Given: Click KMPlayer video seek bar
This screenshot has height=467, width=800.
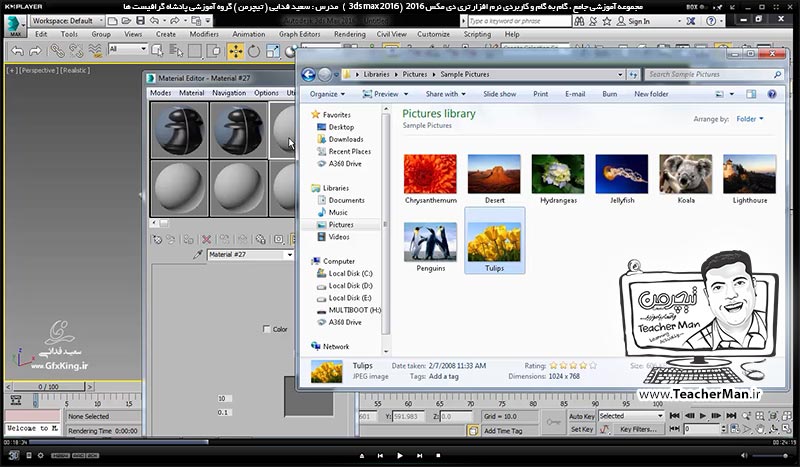Looking at the screenshot, I should pyautogui.click(x=400, y=443).
